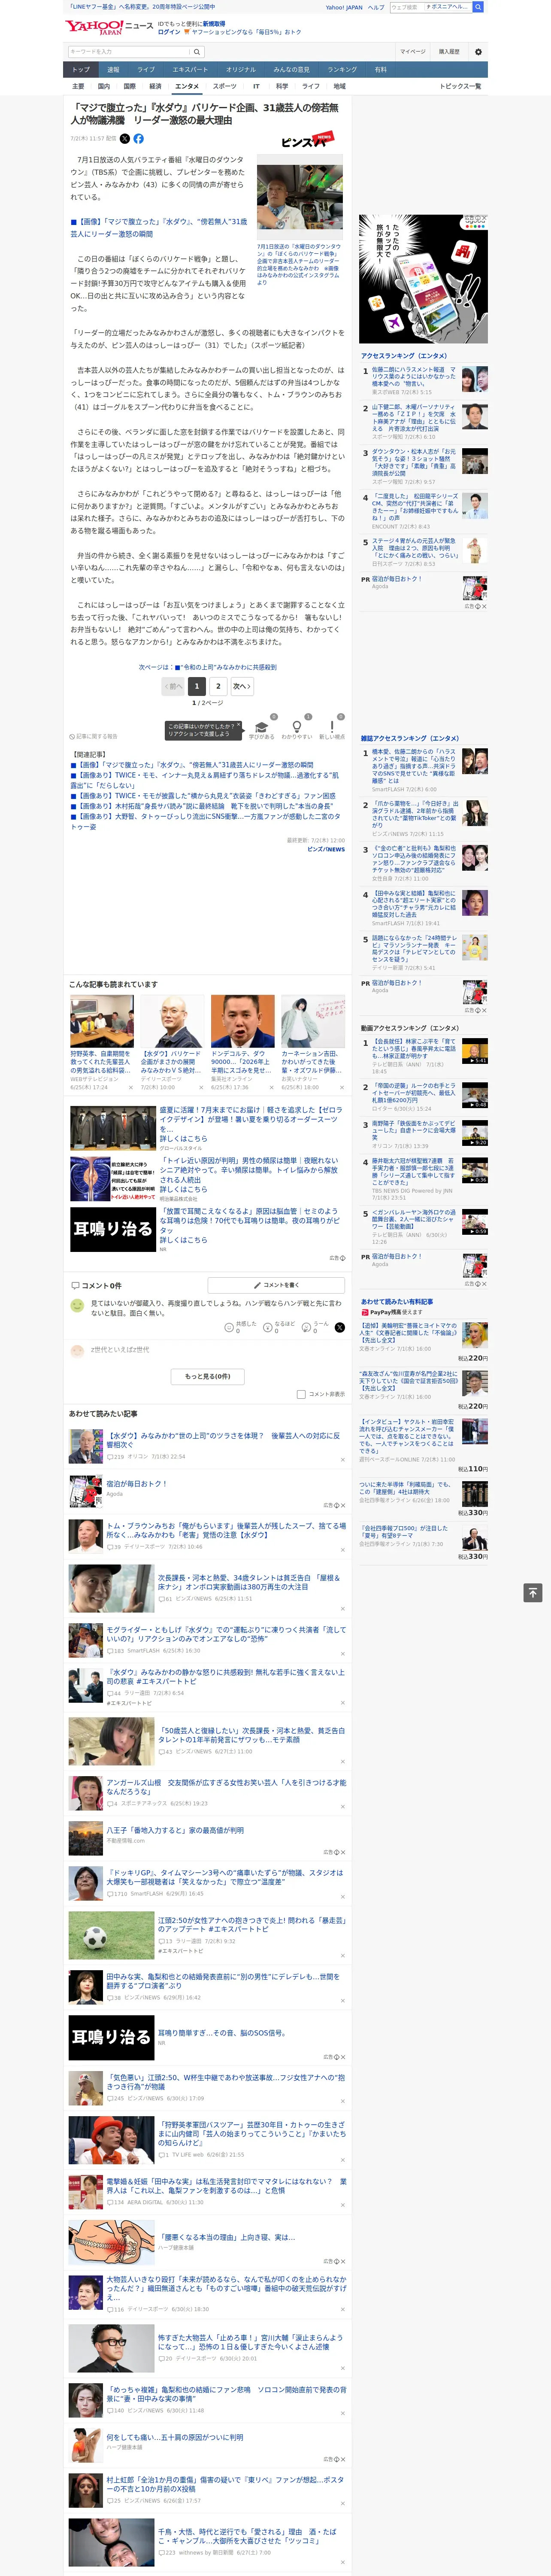Open the 有料 navigation tab

(x=381, y=70)
